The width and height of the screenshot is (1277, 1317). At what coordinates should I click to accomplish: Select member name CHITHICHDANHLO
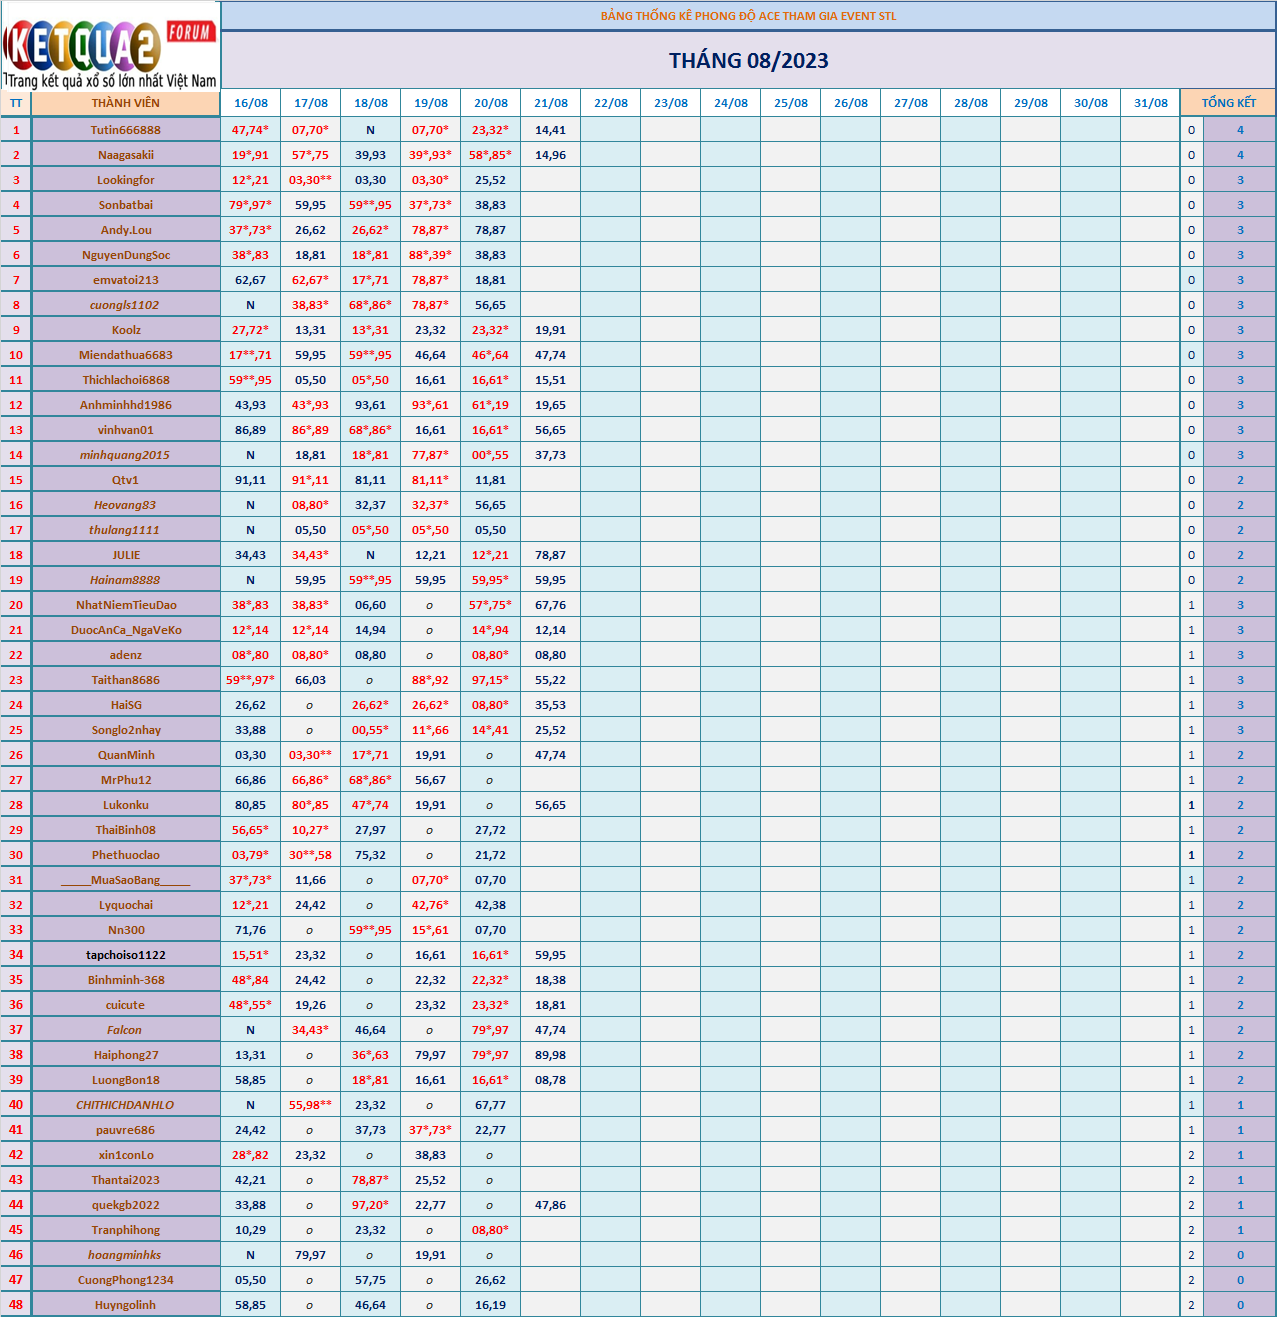[126, 1105]
